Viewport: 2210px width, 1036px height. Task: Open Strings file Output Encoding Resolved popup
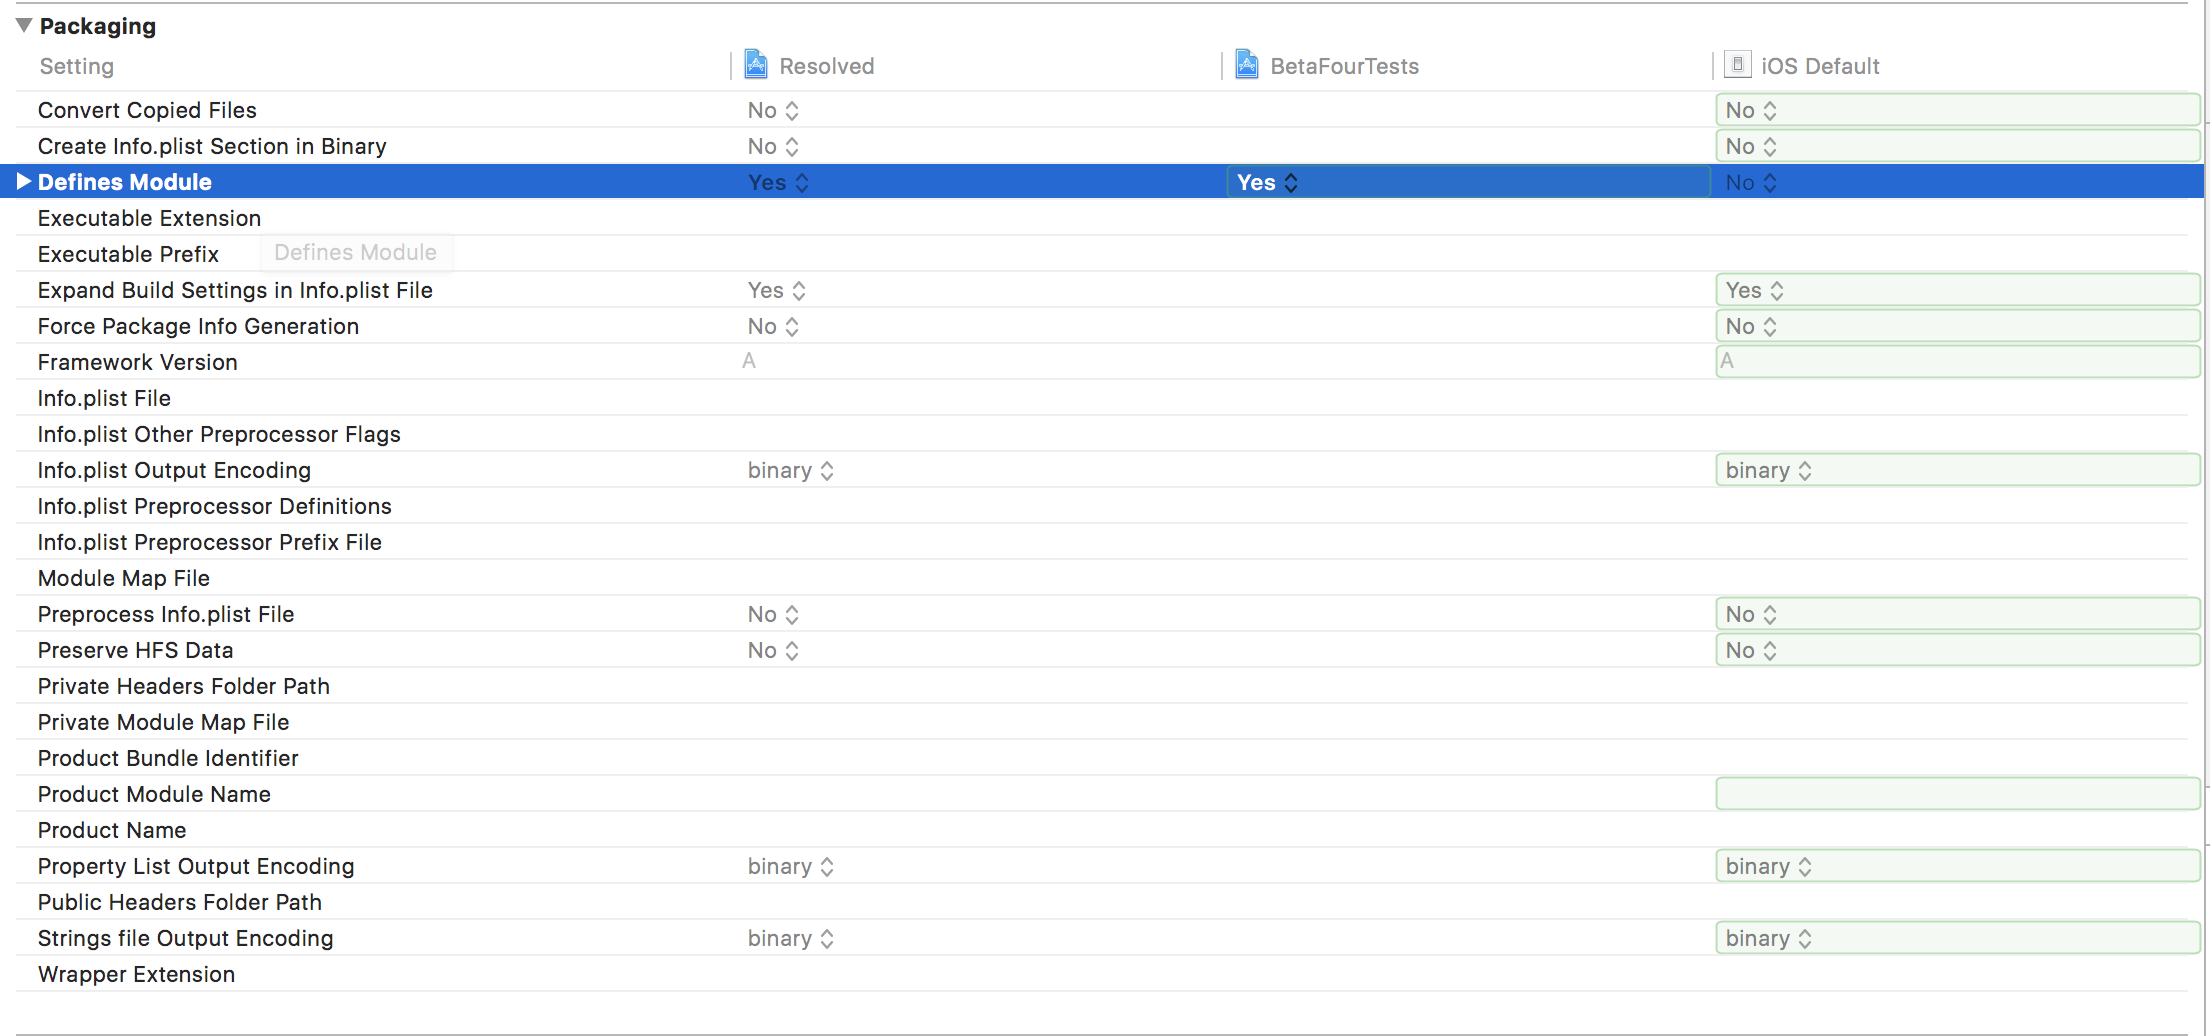(791, 938)
